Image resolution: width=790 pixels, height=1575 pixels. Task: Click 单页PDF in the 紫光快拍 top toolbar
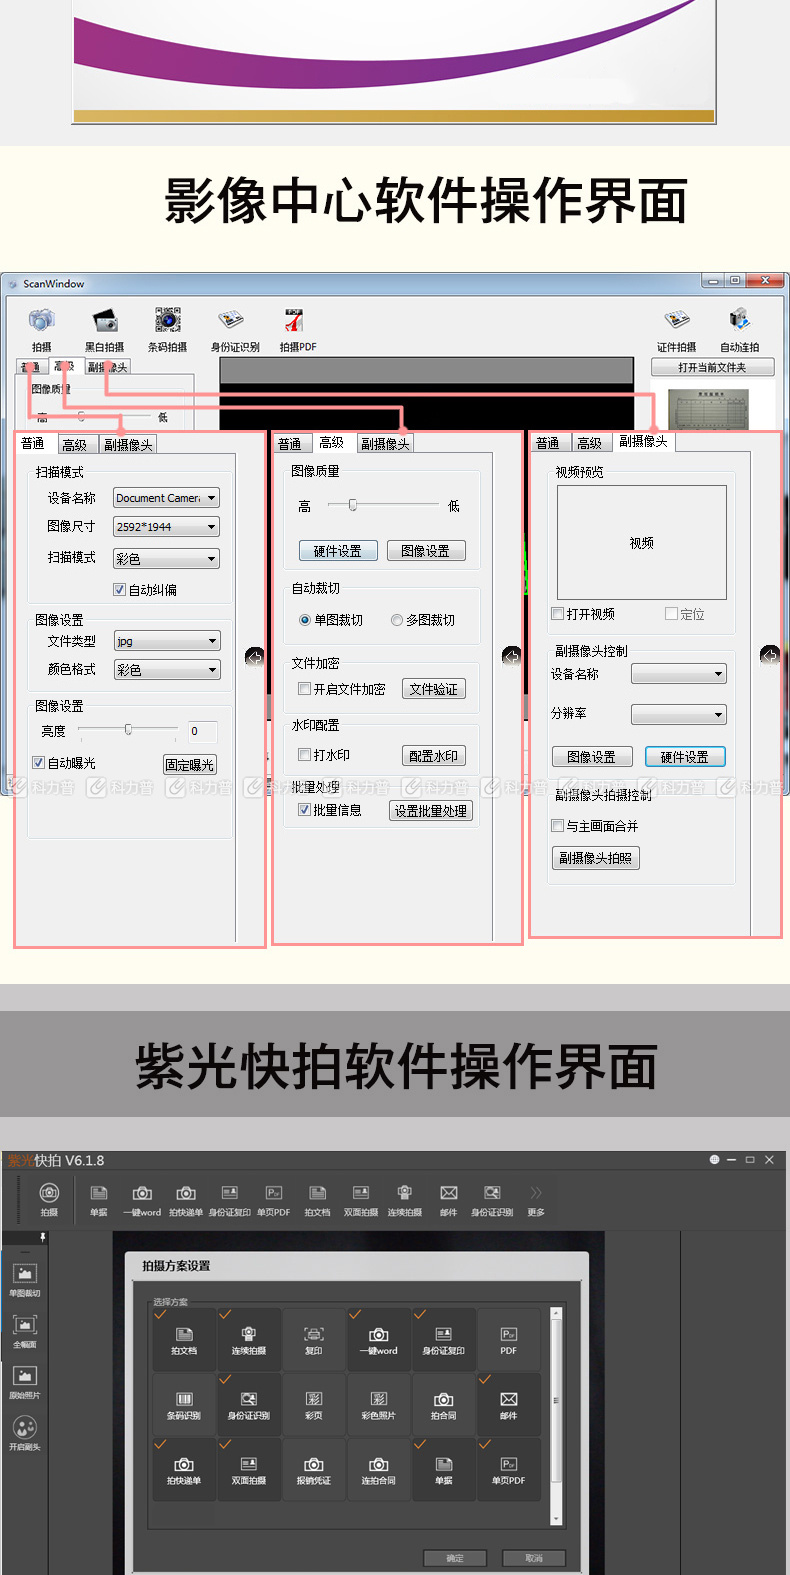(x=273, y=1201)
